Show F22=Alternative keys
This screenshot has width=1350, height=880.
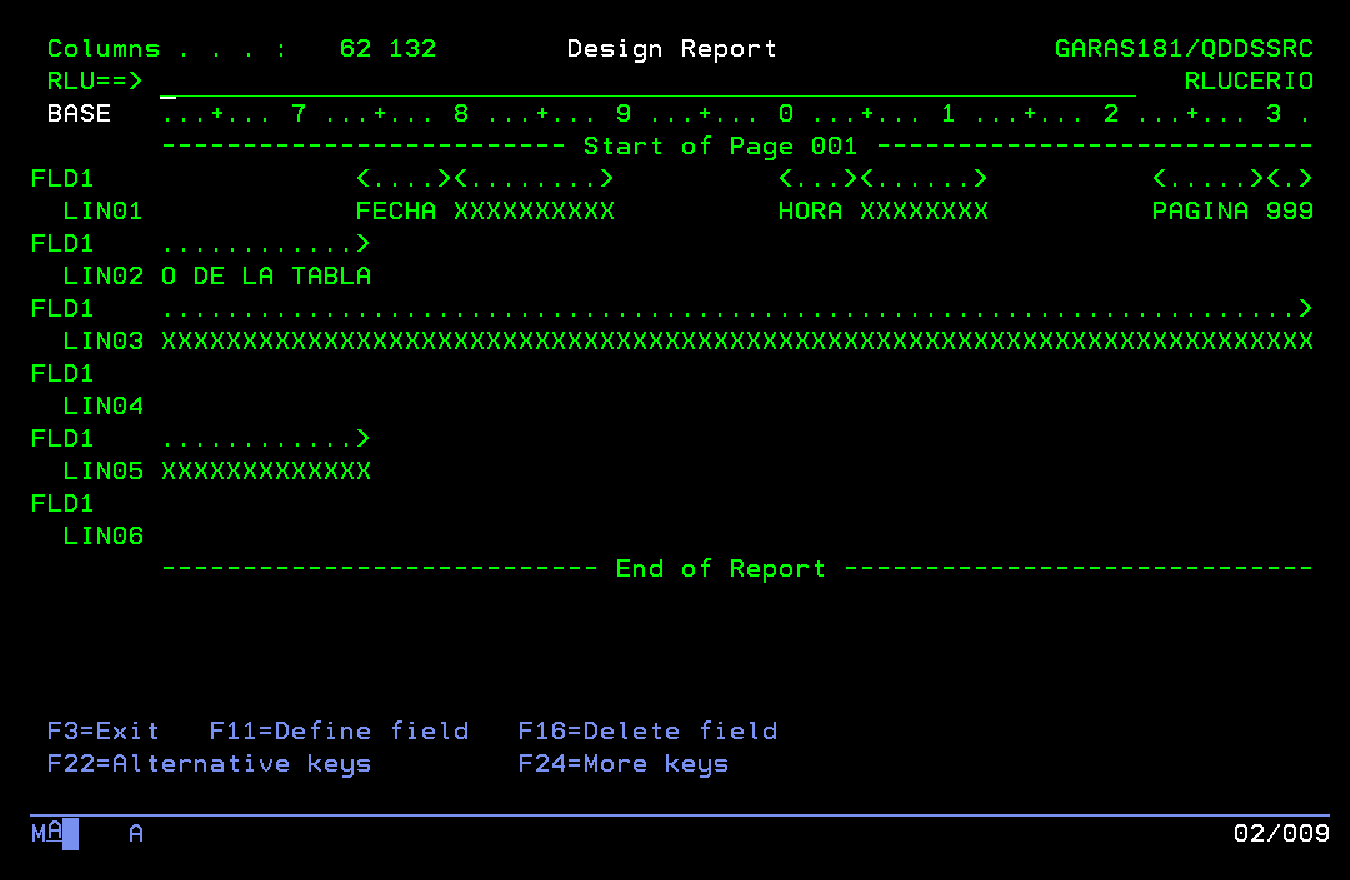[x=209, y=764]
